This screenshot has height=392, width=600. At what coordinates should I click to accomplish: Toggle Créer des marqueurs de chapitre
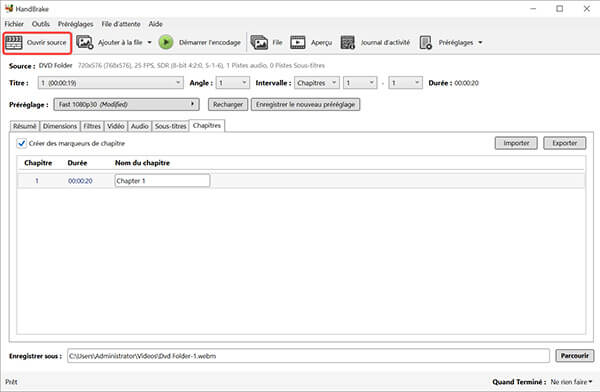(22, 144)
